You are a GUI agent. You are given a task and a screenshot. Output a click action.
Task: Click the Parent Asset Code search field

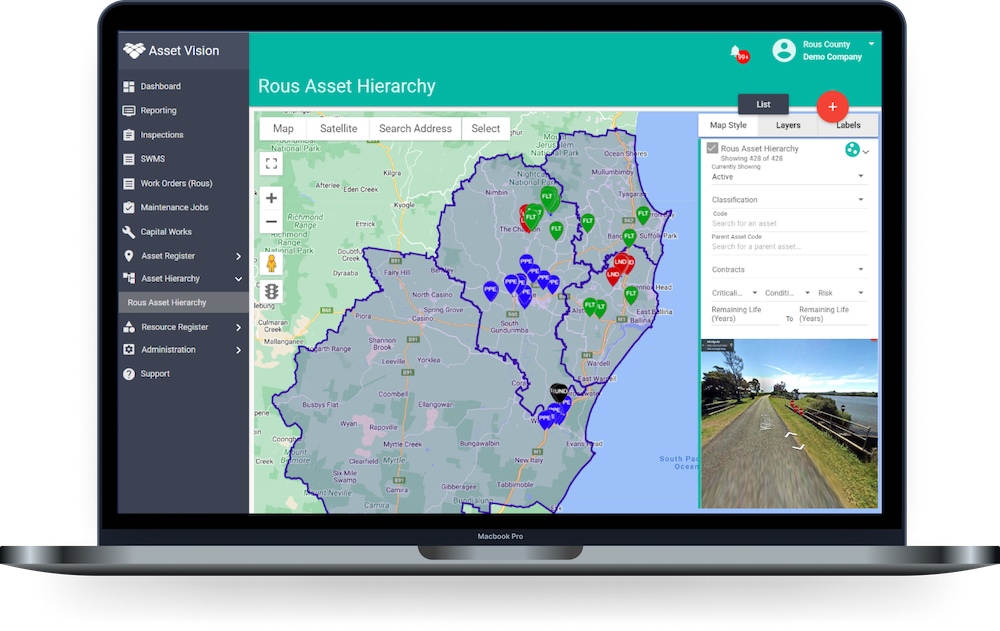click(x=789, y=246)
